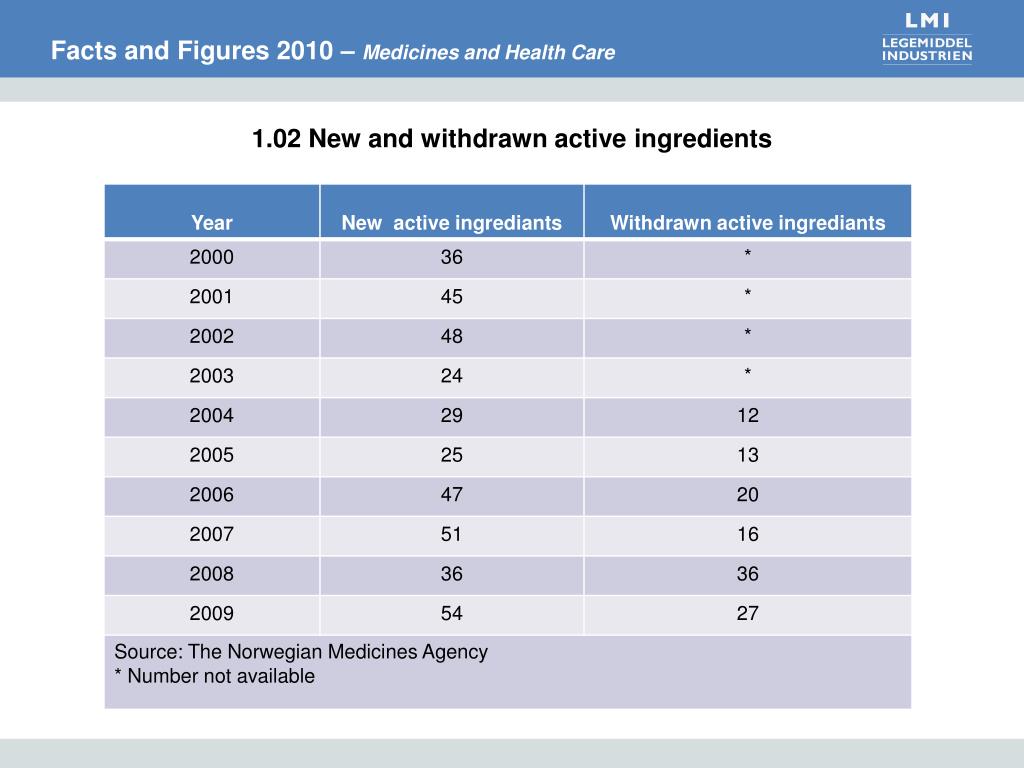This screenshot has height=768, width=1024.
Task: Click the withdrawn asterisk in the 2003 row
Action: pyautogui.click(x=748, y=372)
